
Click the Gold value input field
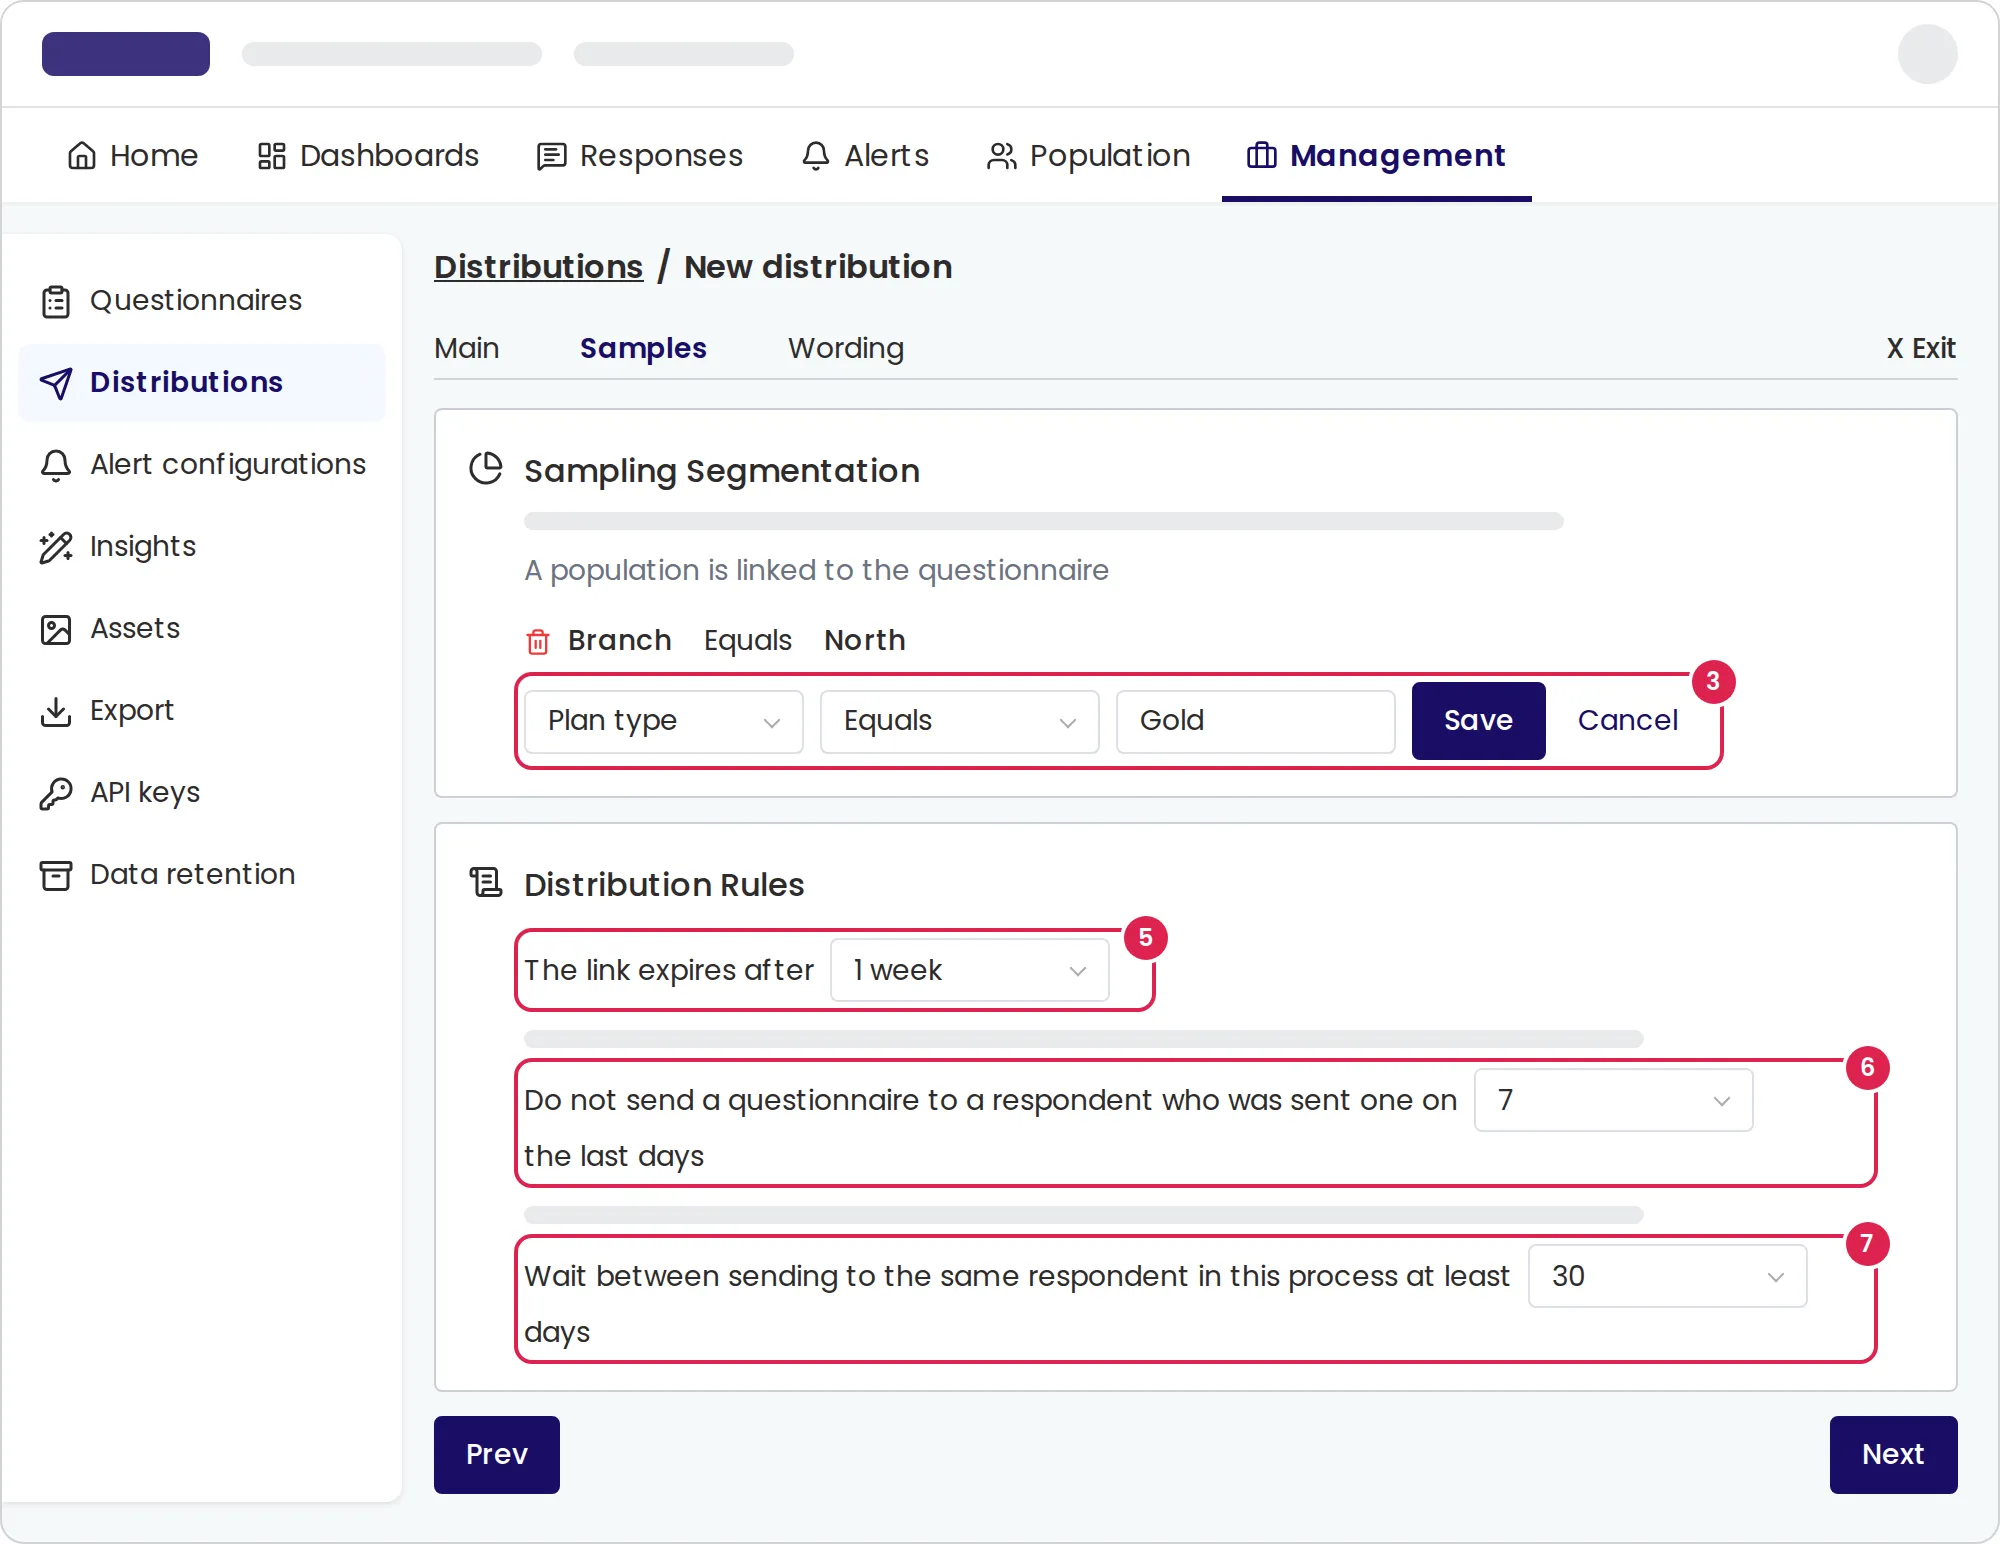[x=1256, y=721]
